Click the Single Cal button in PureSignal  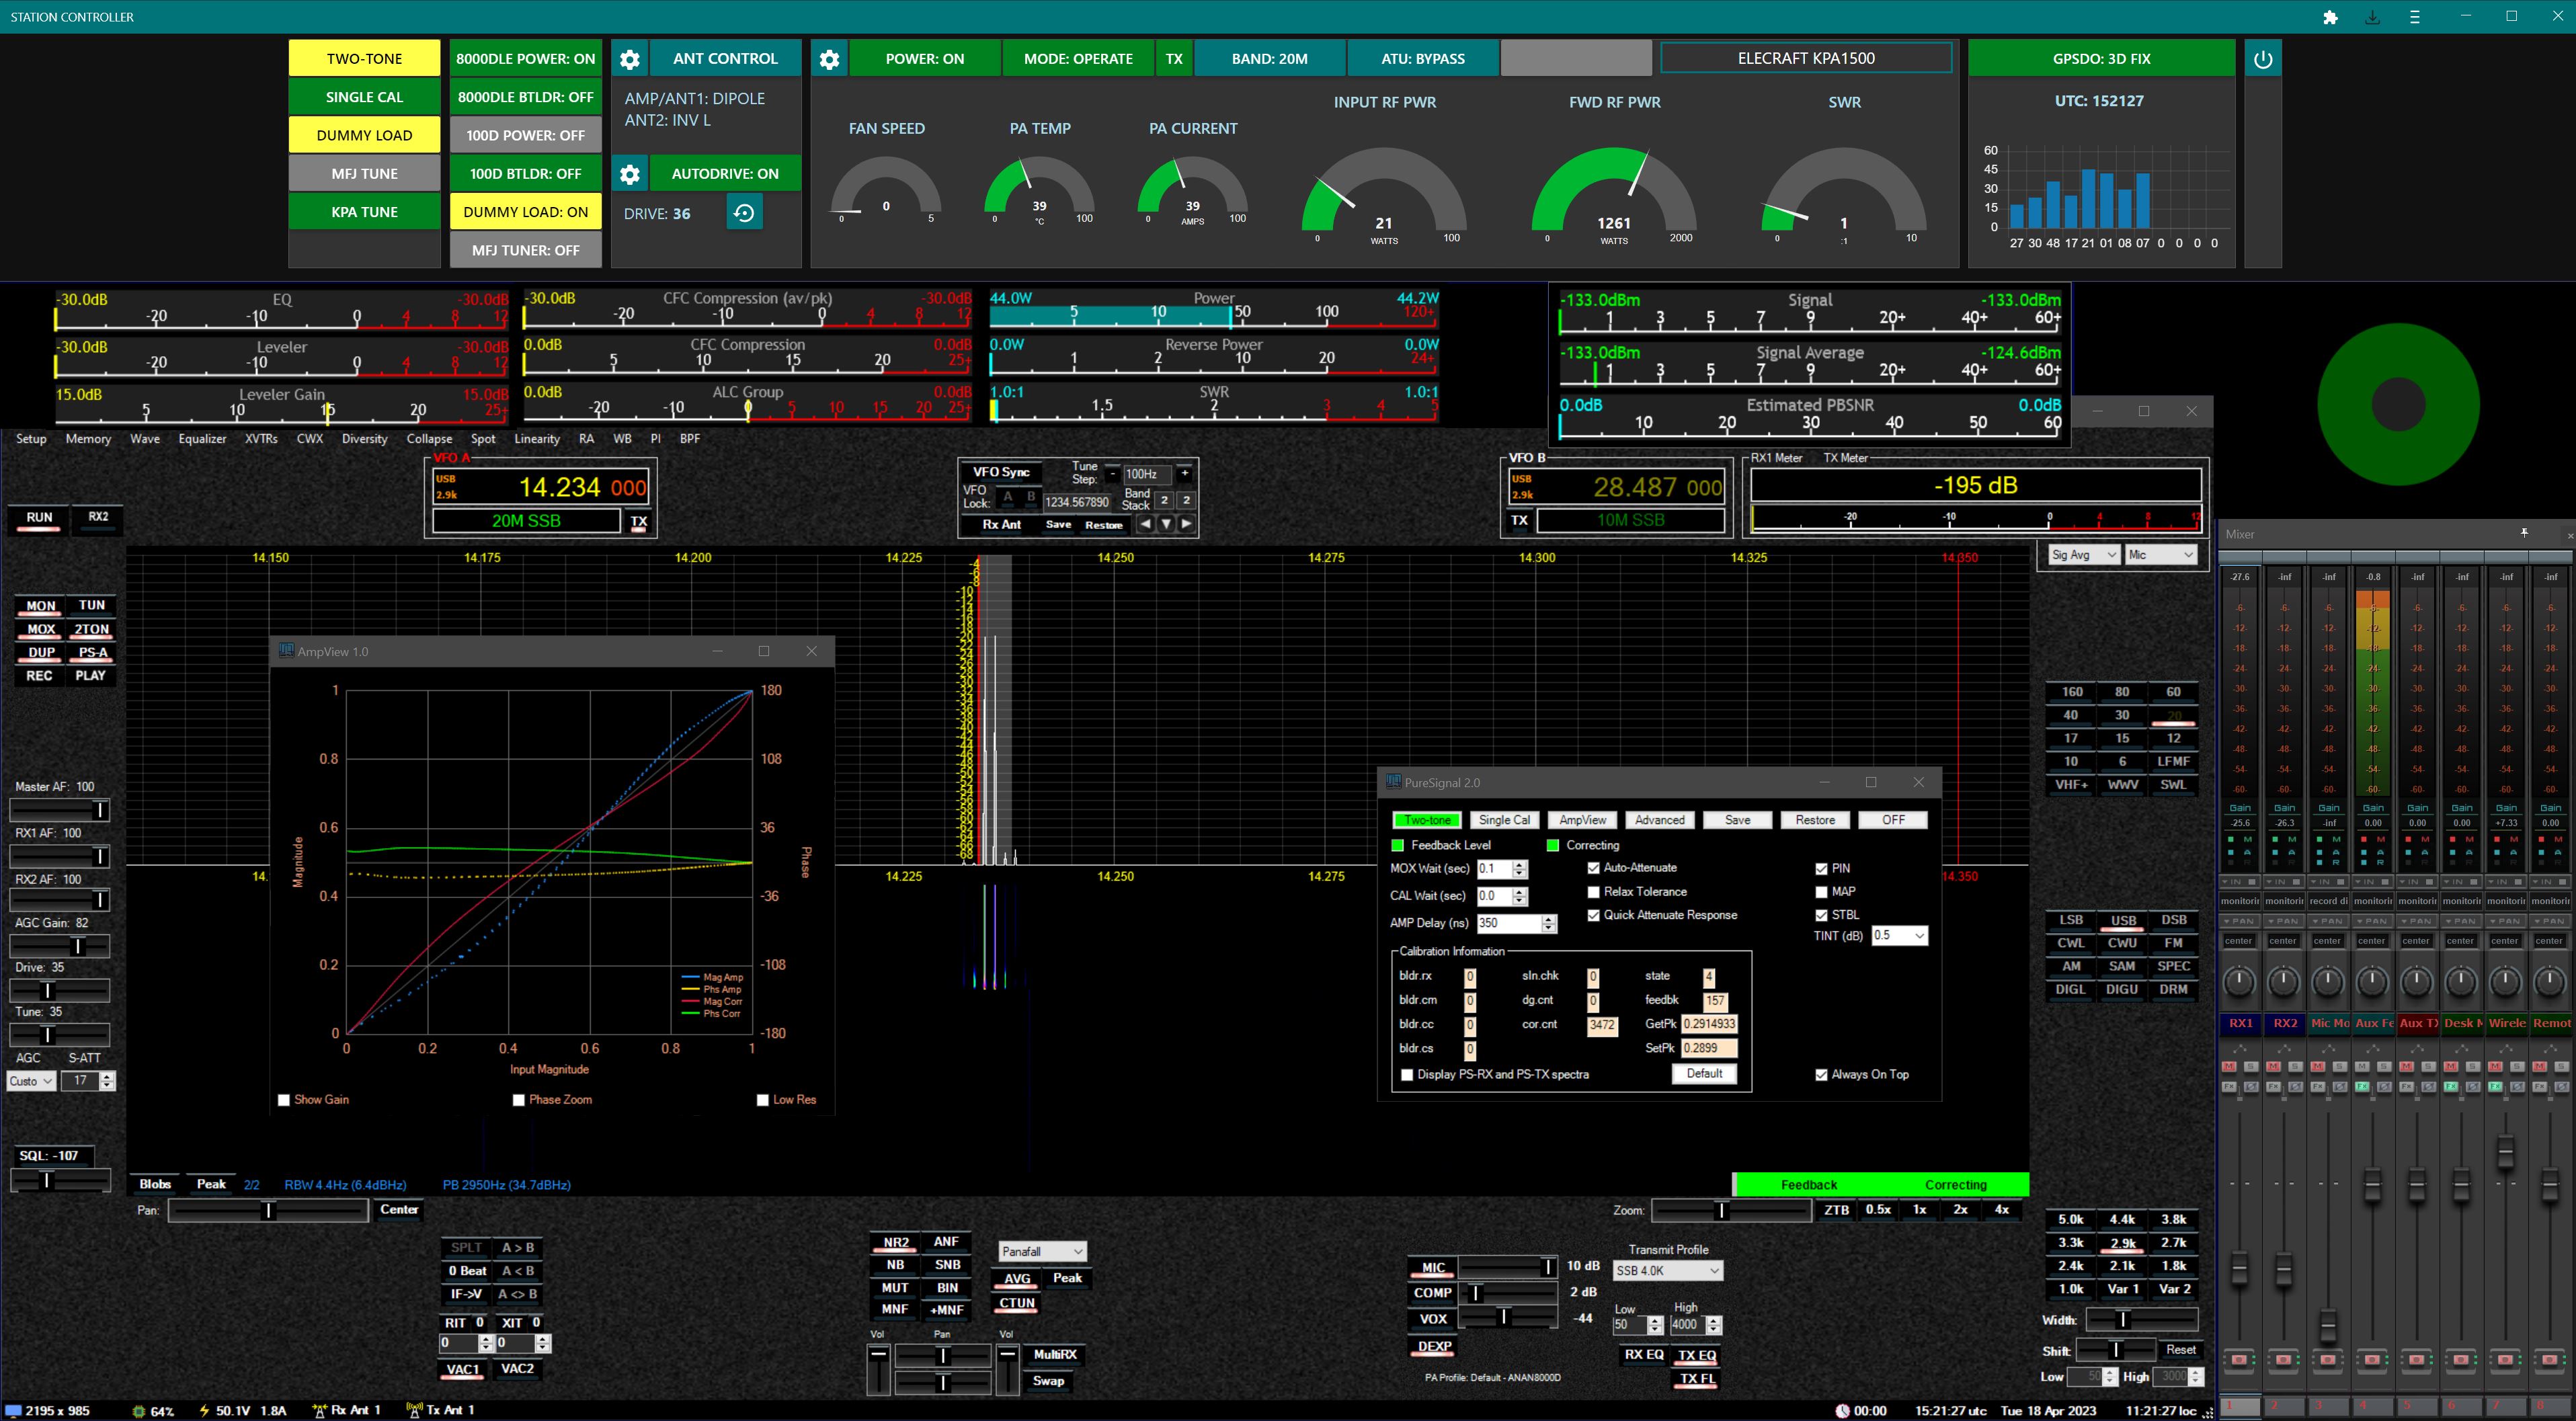point(1504,820)
